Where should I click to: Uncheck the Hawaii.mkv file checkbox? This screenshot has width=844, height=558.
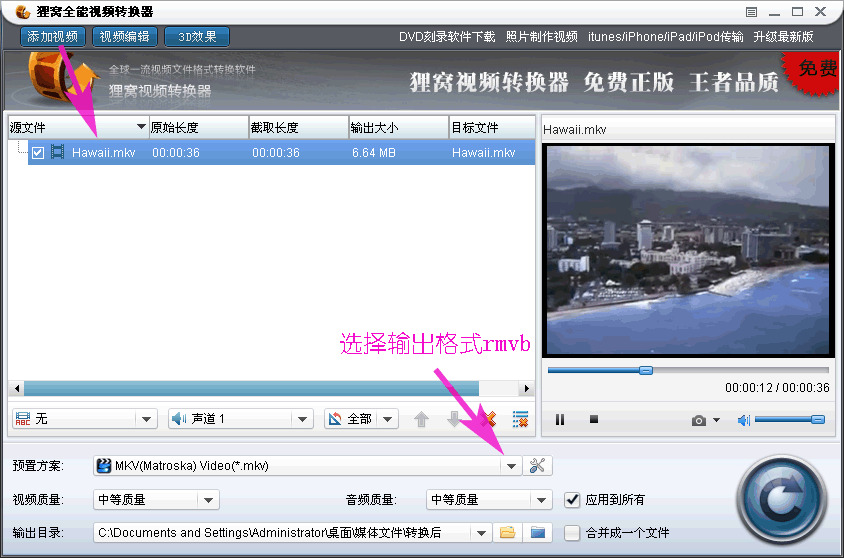pyautogui.click(x=38, y=153)
